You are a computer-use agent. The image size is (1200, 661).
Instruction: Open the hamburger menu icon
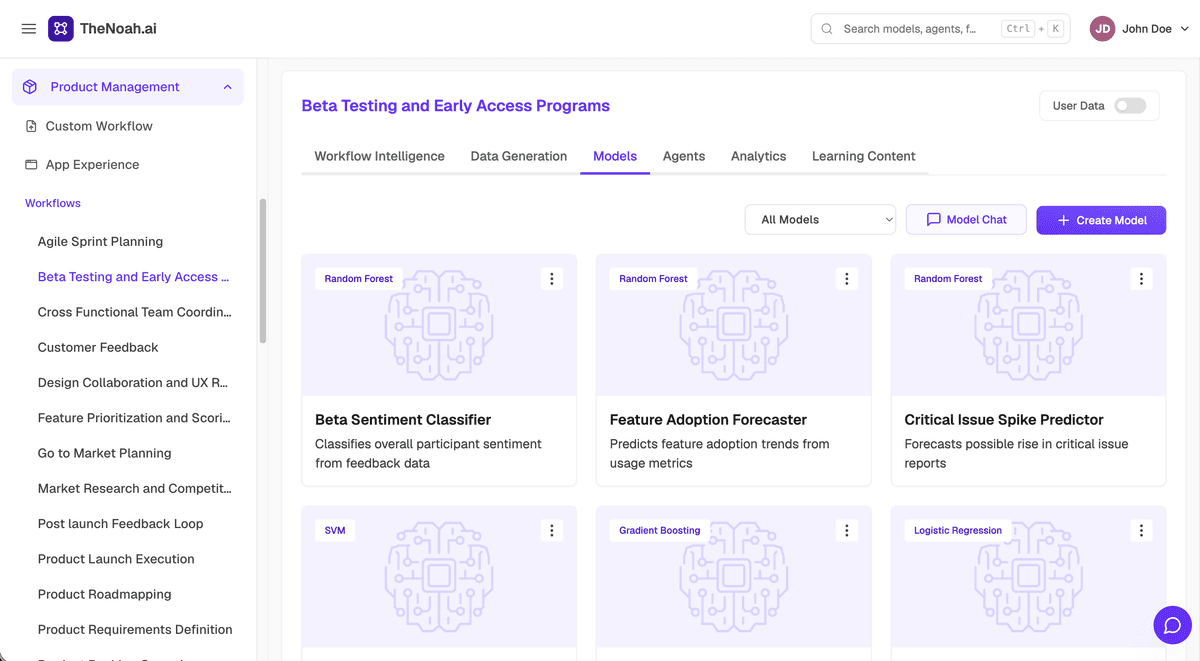click(x=29, y=29)
